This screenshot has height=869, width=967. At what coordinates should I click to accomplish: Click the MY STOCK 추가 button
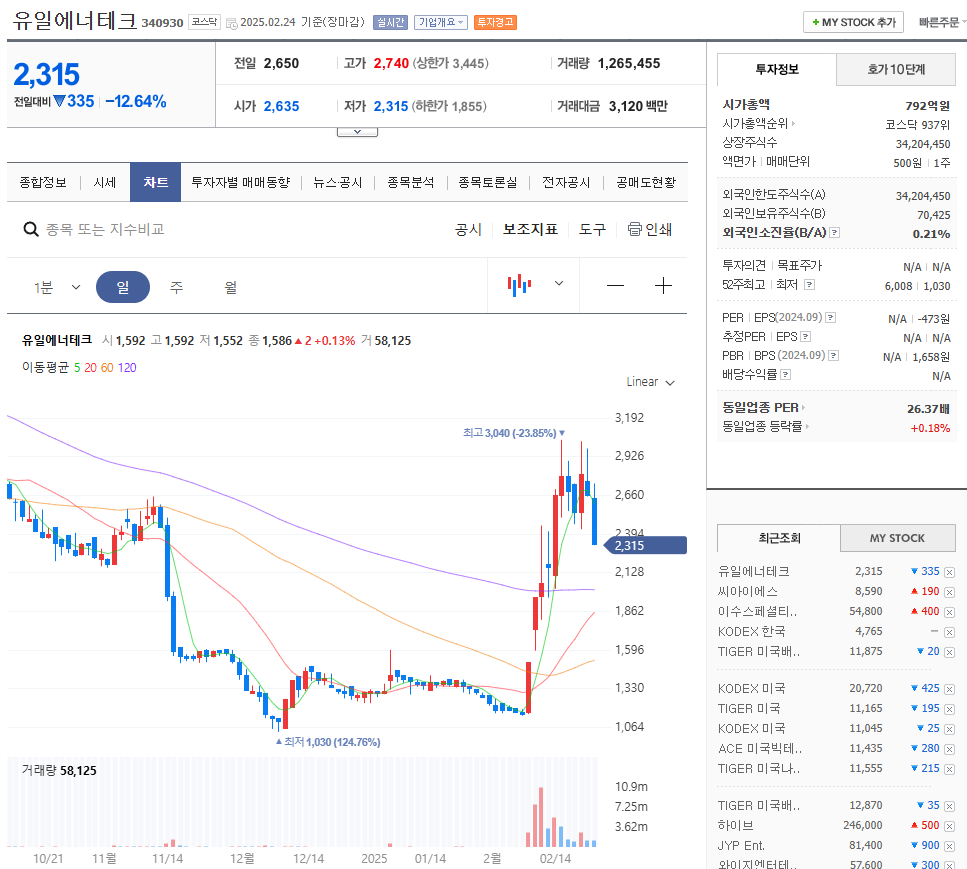853,22
